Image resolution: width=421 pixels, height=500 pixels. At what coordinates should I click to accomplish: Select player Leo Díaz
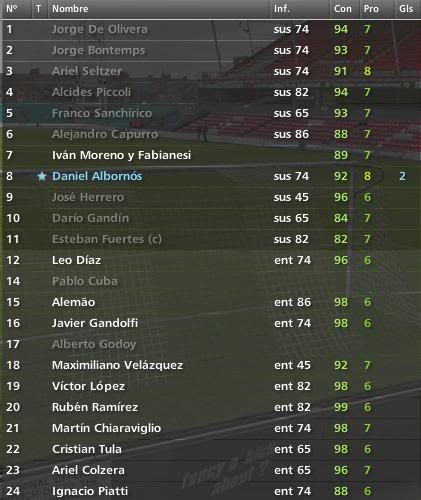coord(76,260)
